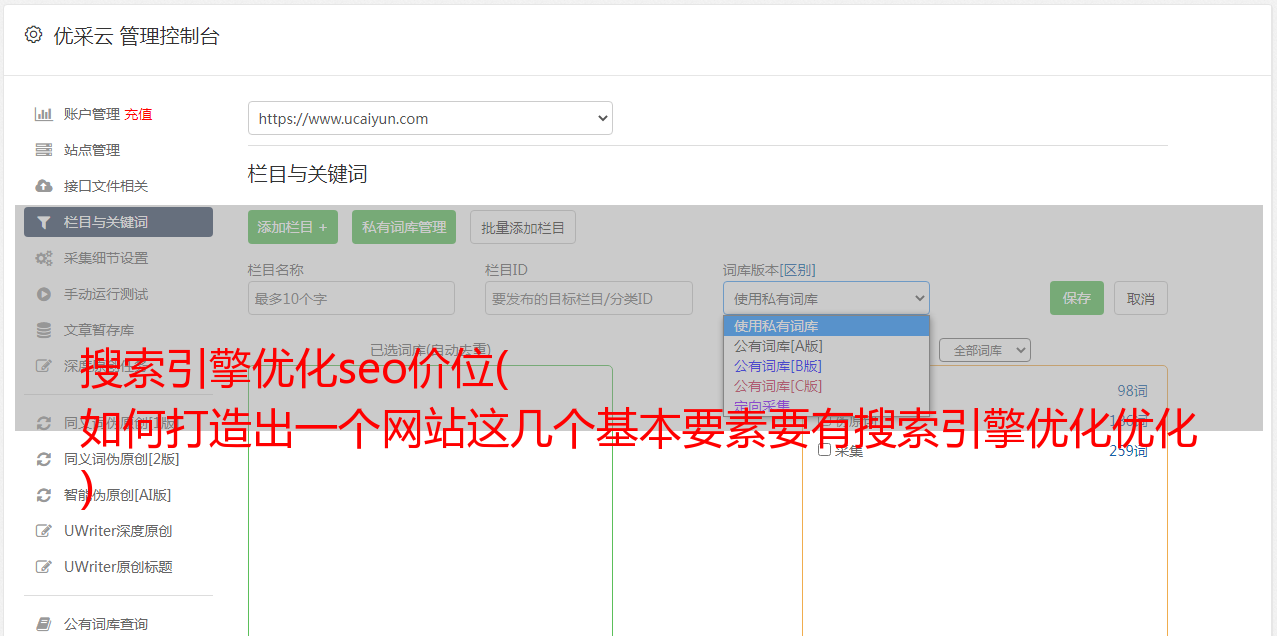Open the 全部词库 filter dropdown
This screenshot has height=636, width=1277.
(x=985, y=350)
